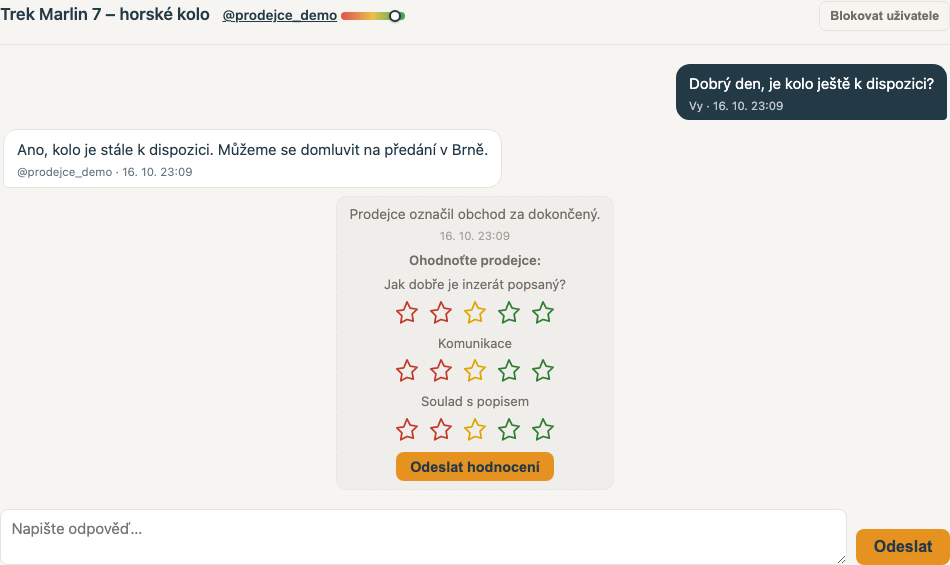Click the seller rating gradient slider knob

tap(394, 16)
